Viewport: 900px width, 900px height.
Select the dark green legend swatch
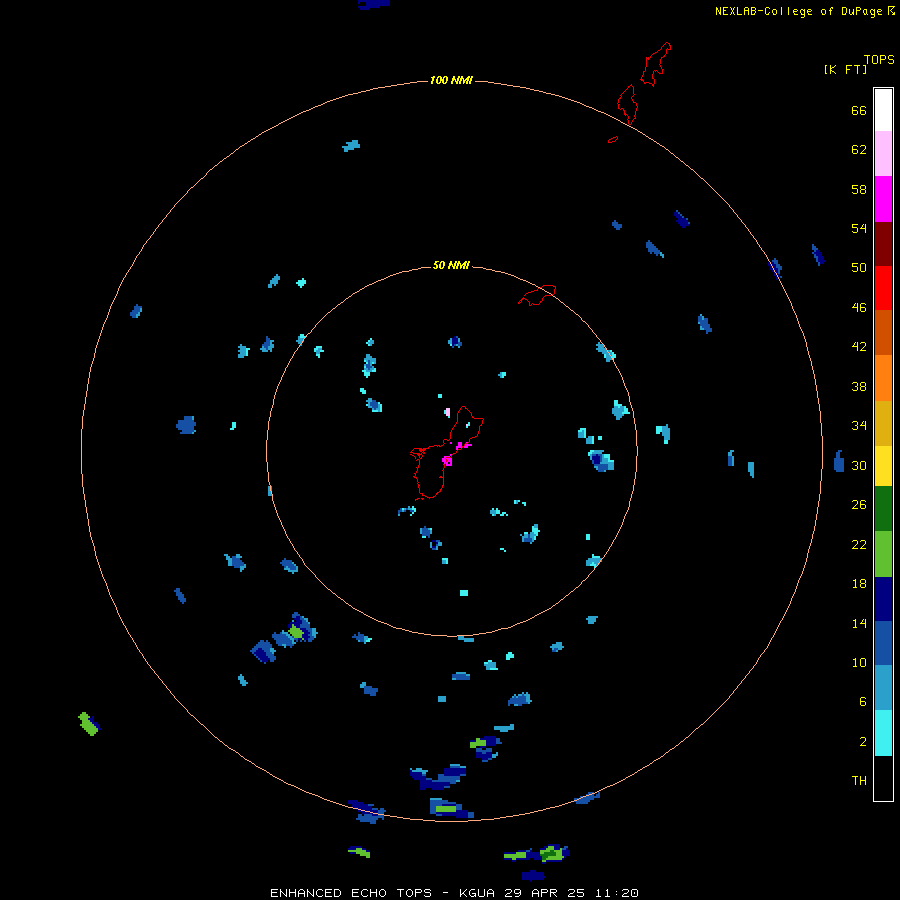883,508
